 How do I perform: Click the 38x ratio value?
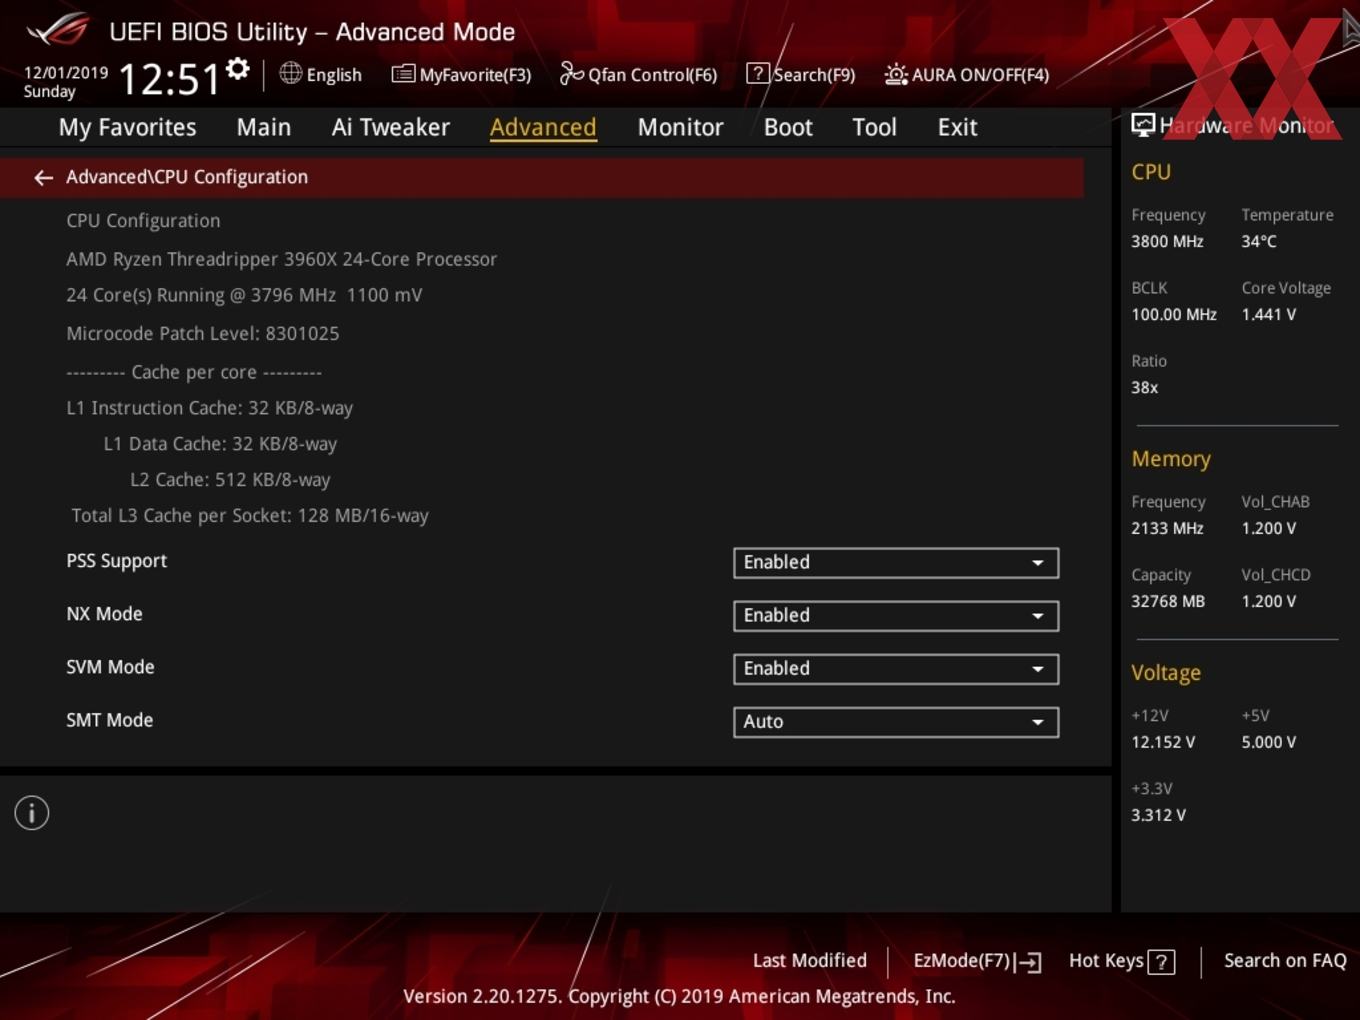click(1144, 387)
